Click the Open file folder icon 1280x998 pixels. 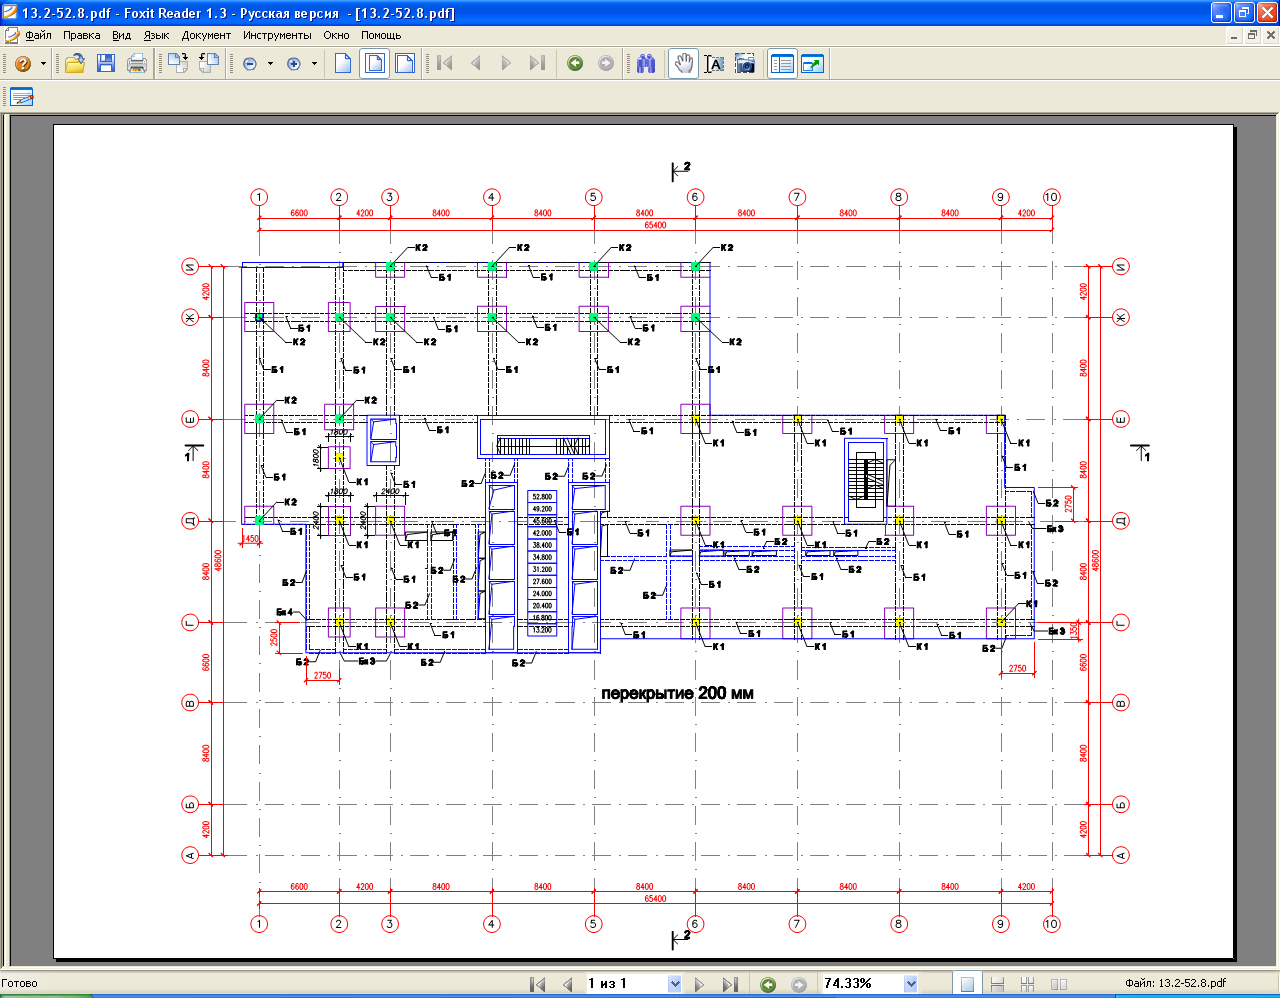[75, 64]
